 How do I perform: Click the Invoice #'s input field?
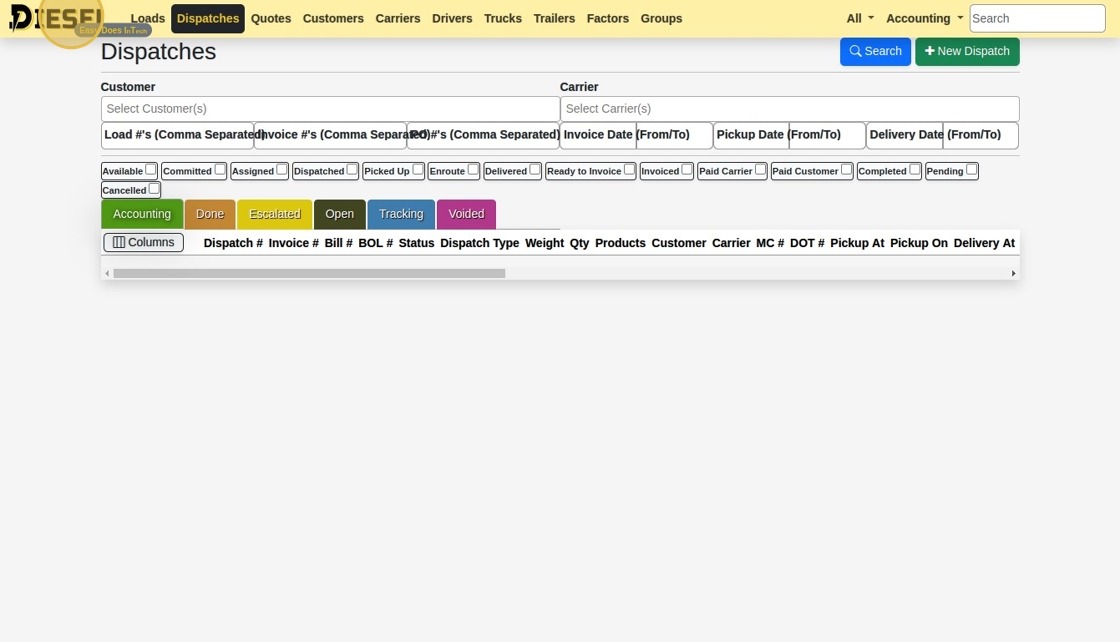pyautogui.click(x=330, y=135)
